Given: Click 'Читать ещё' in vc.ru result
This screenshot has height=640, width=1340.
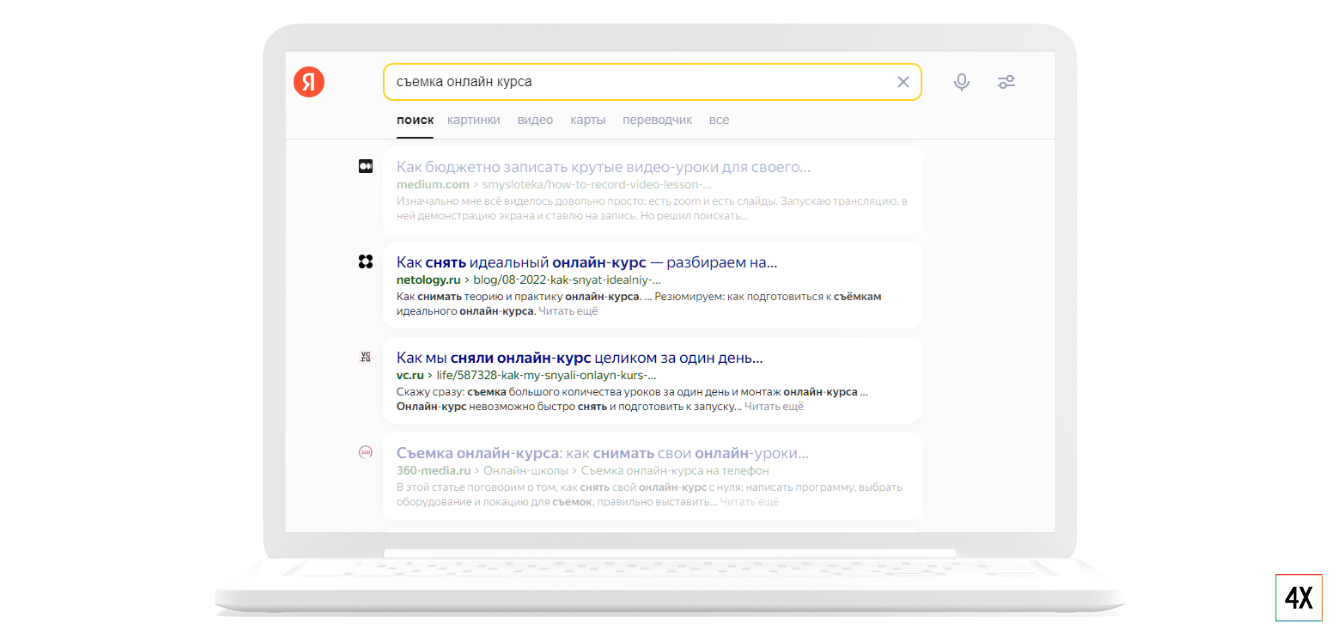Looking at the screenshot, I should click(774, 406).
